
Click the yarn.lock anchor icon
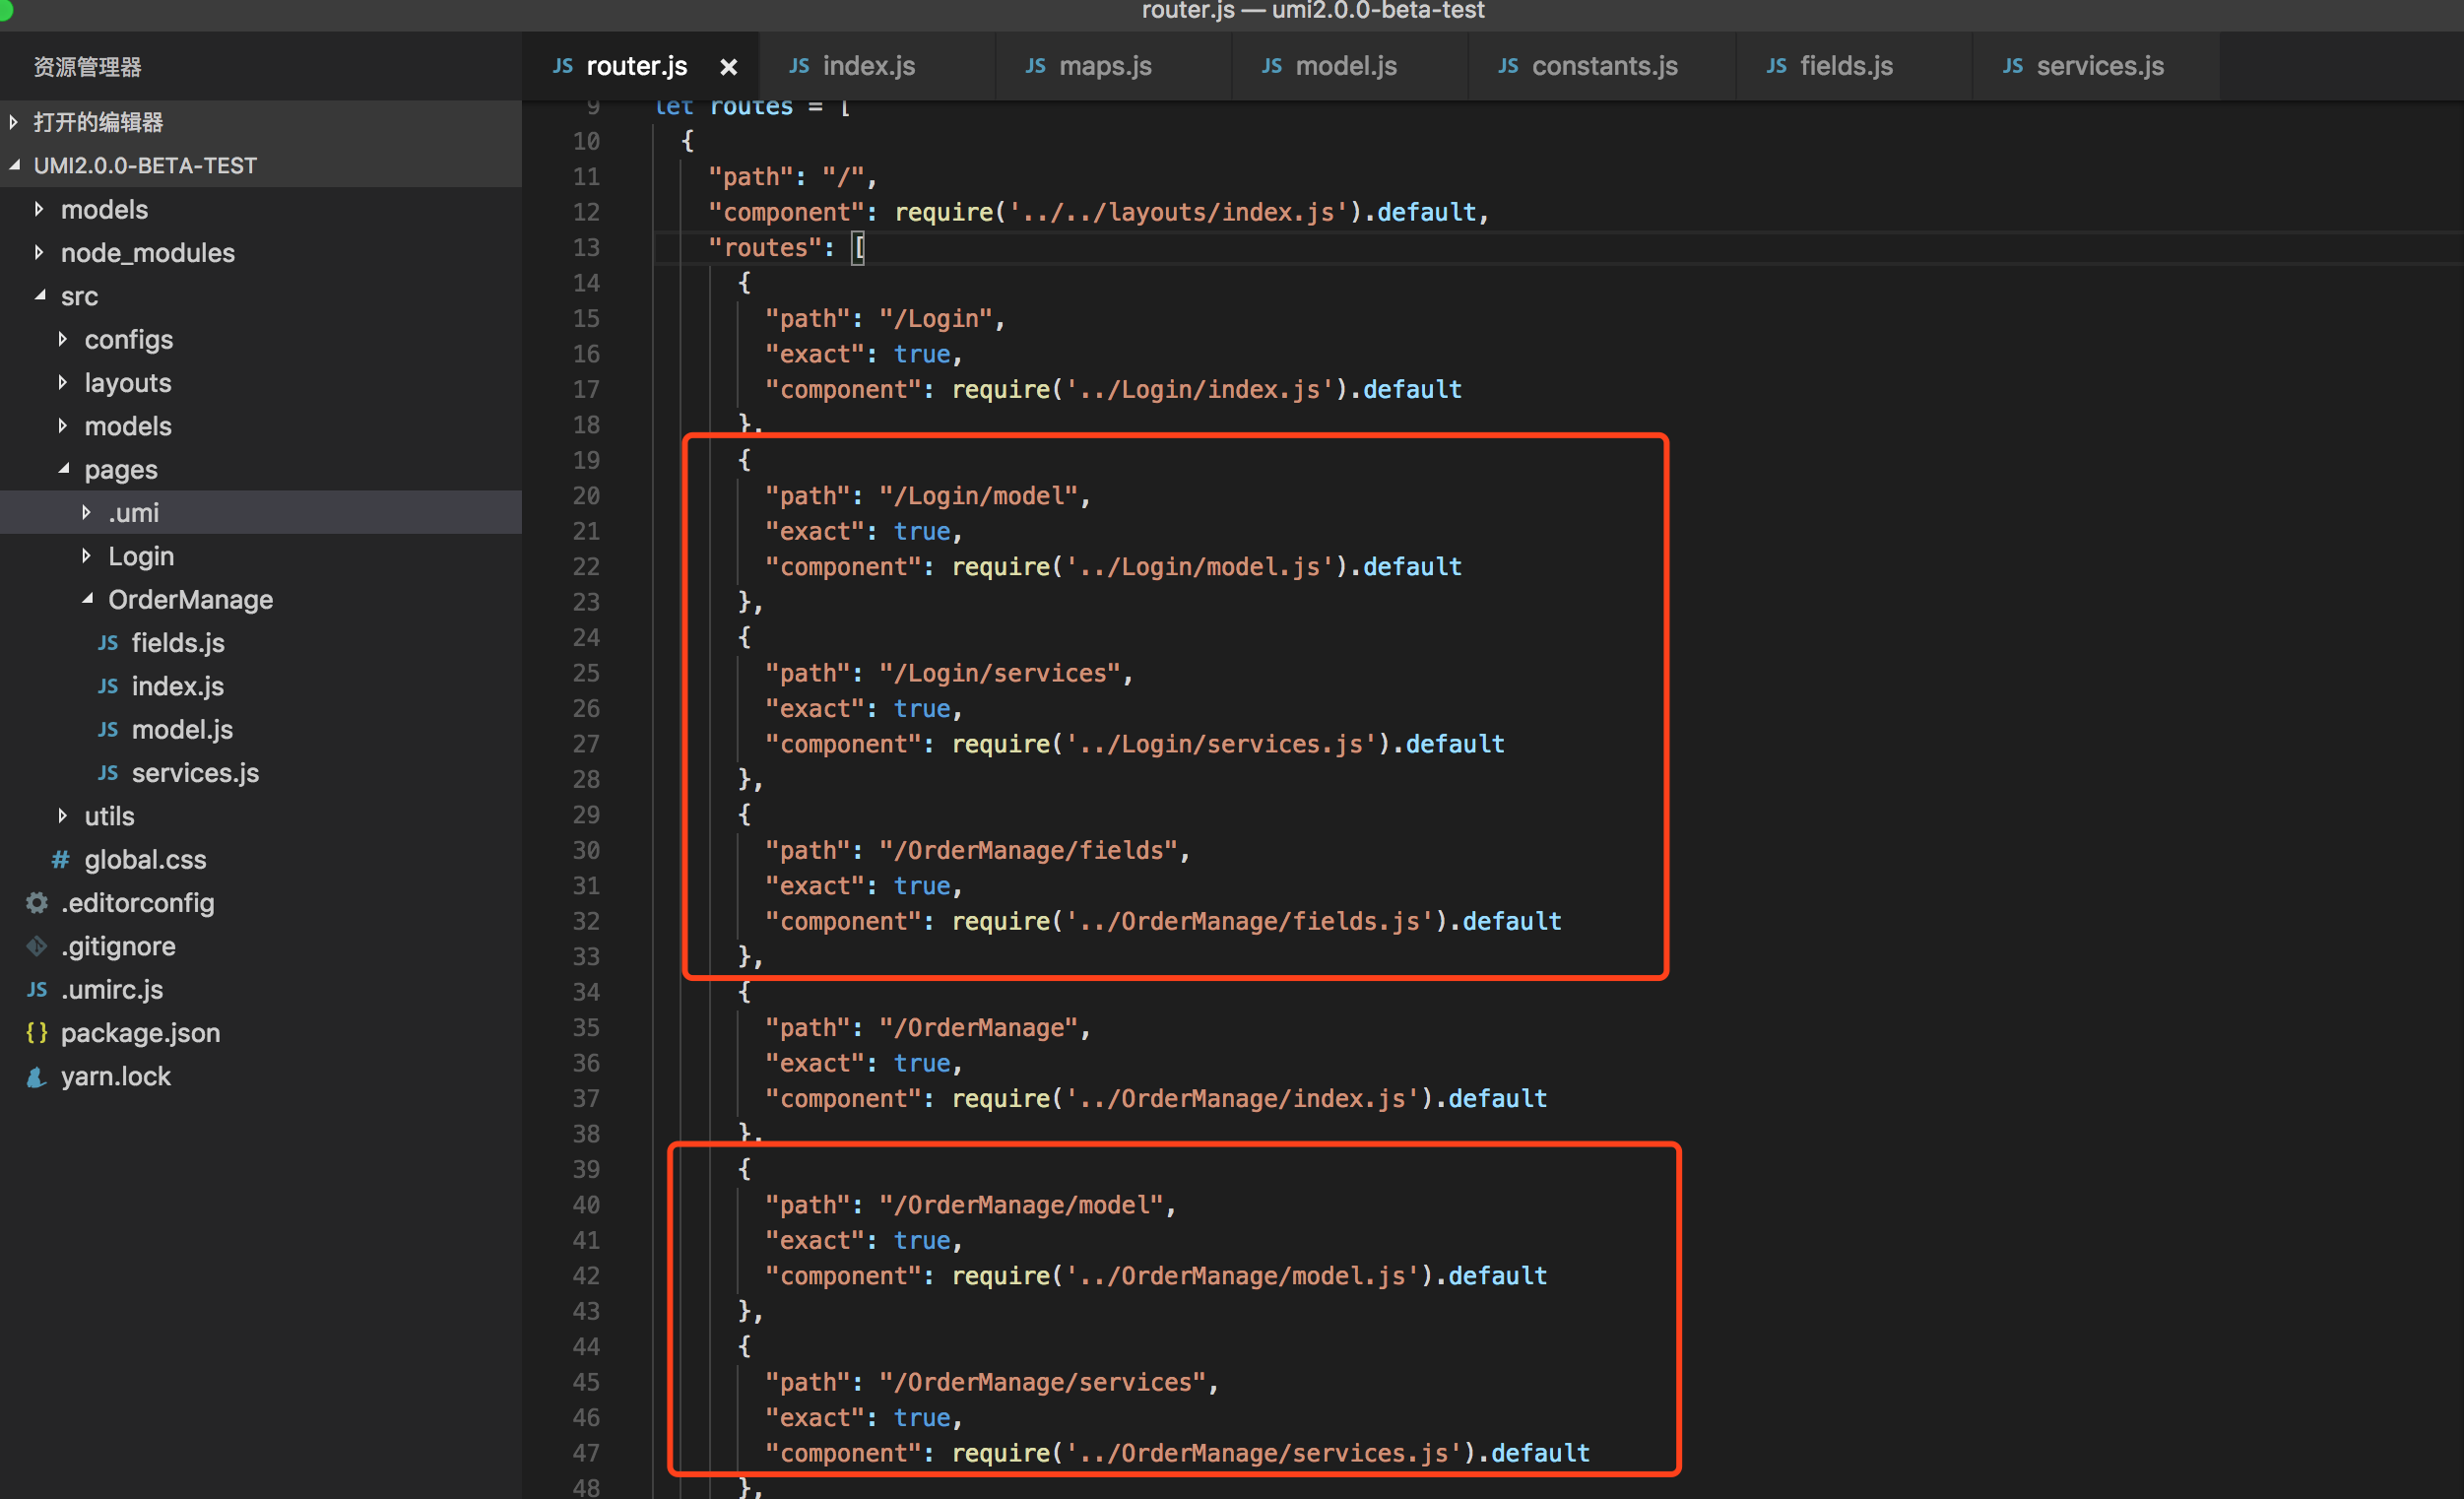pyautogui.click(x=36, y=1076)
